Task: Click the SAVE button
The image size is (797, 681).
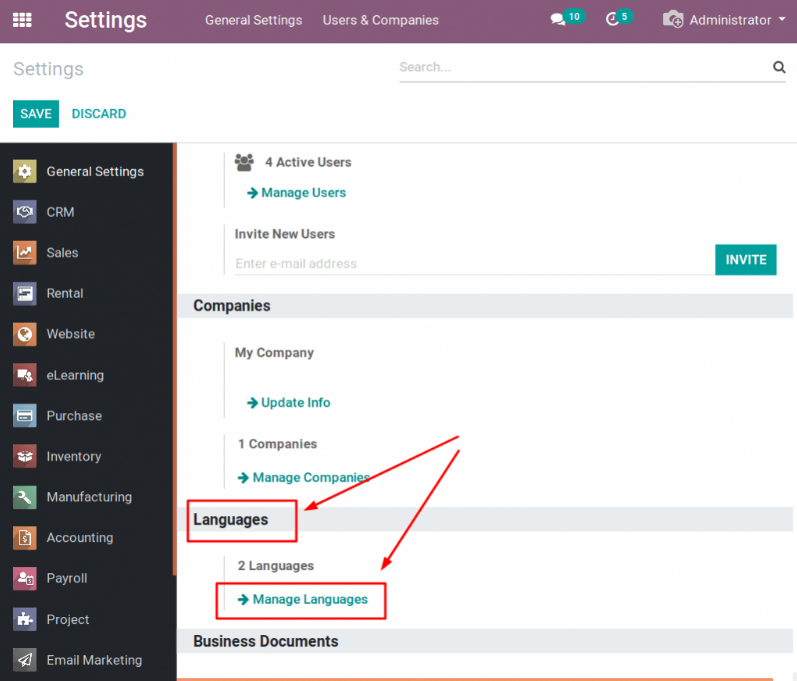Action: tap(36, 114)
